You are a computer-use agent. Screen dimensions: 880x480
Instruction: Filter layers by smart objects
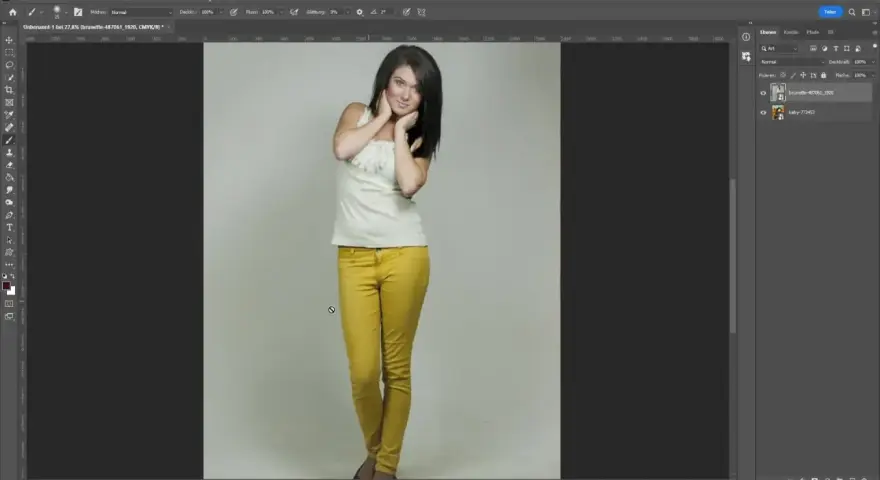coord(858,49)
